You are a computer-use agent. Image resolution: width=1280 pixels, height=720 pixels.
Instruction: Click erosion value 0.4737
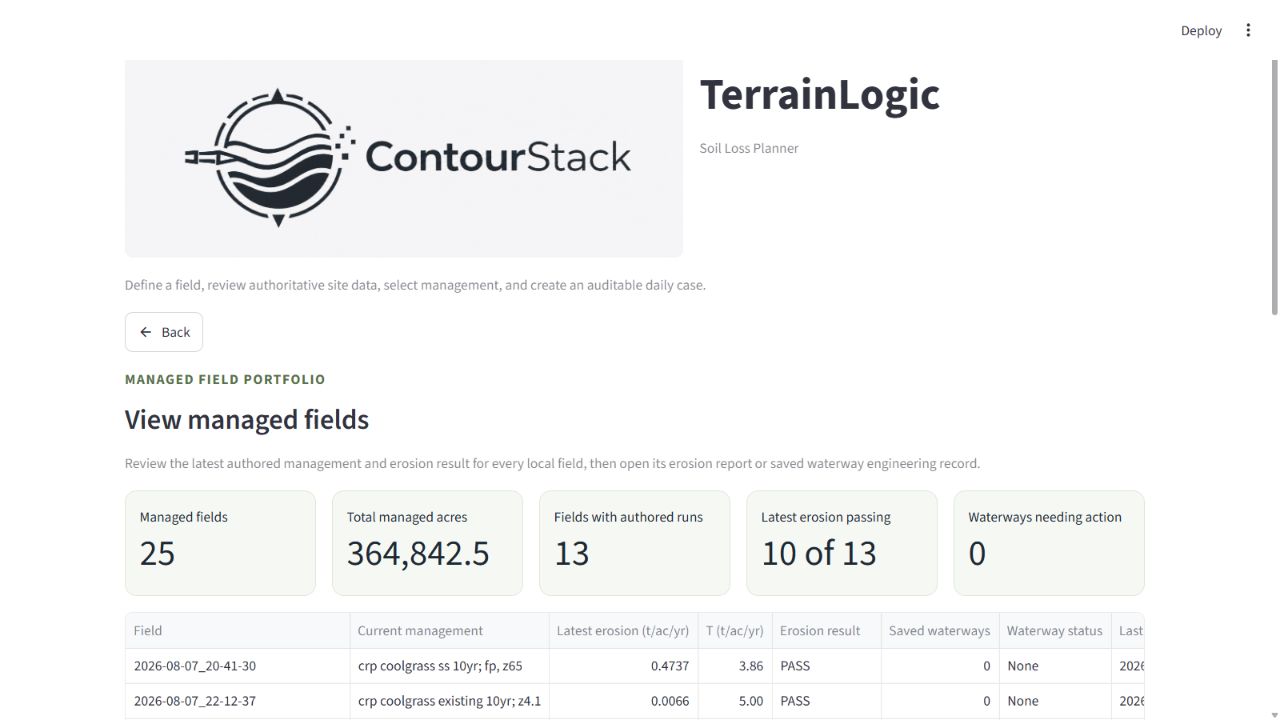[623, 666]
